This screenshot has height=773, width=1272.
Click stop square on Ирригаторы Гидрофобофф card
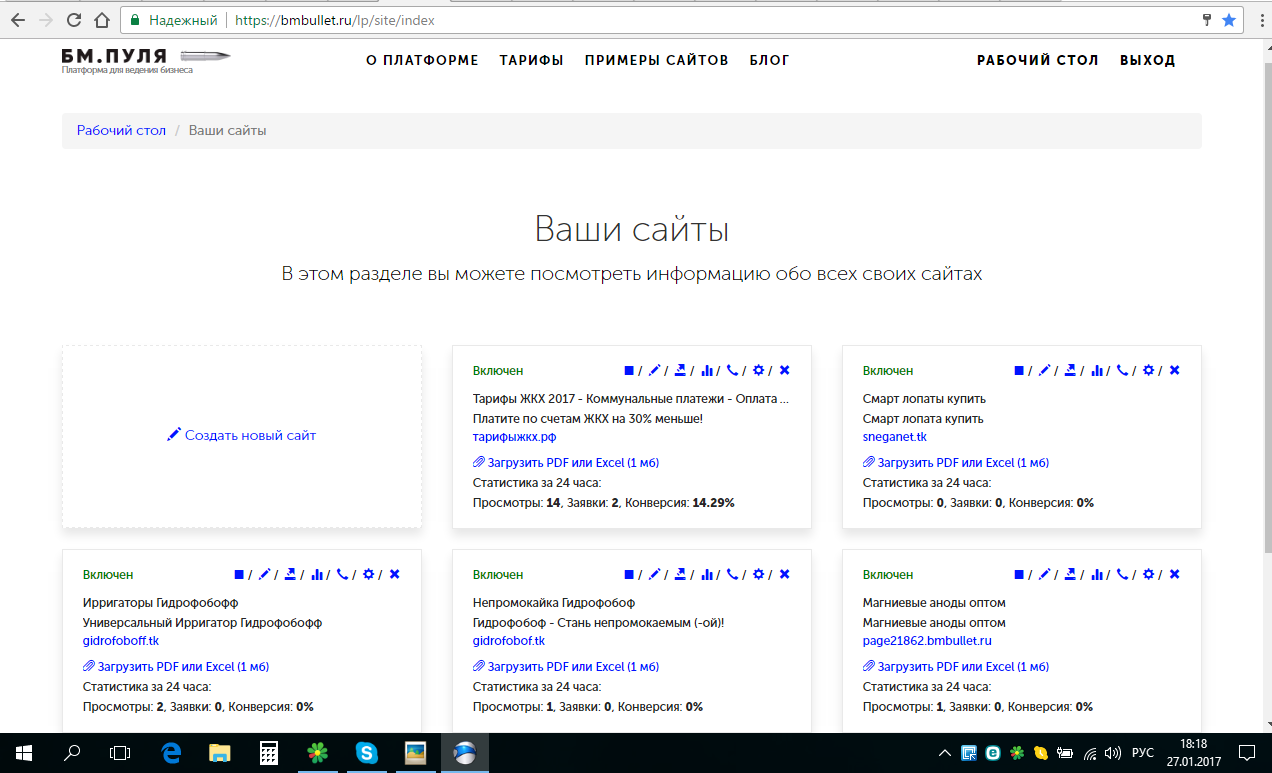click(239, 575)
